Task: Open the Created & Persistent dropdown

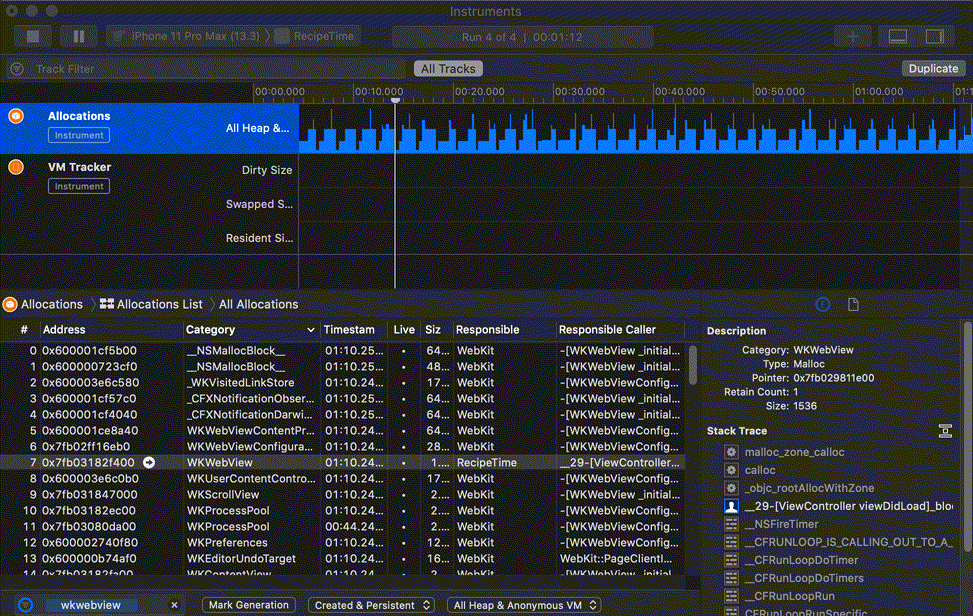Action: click(372, 605)
